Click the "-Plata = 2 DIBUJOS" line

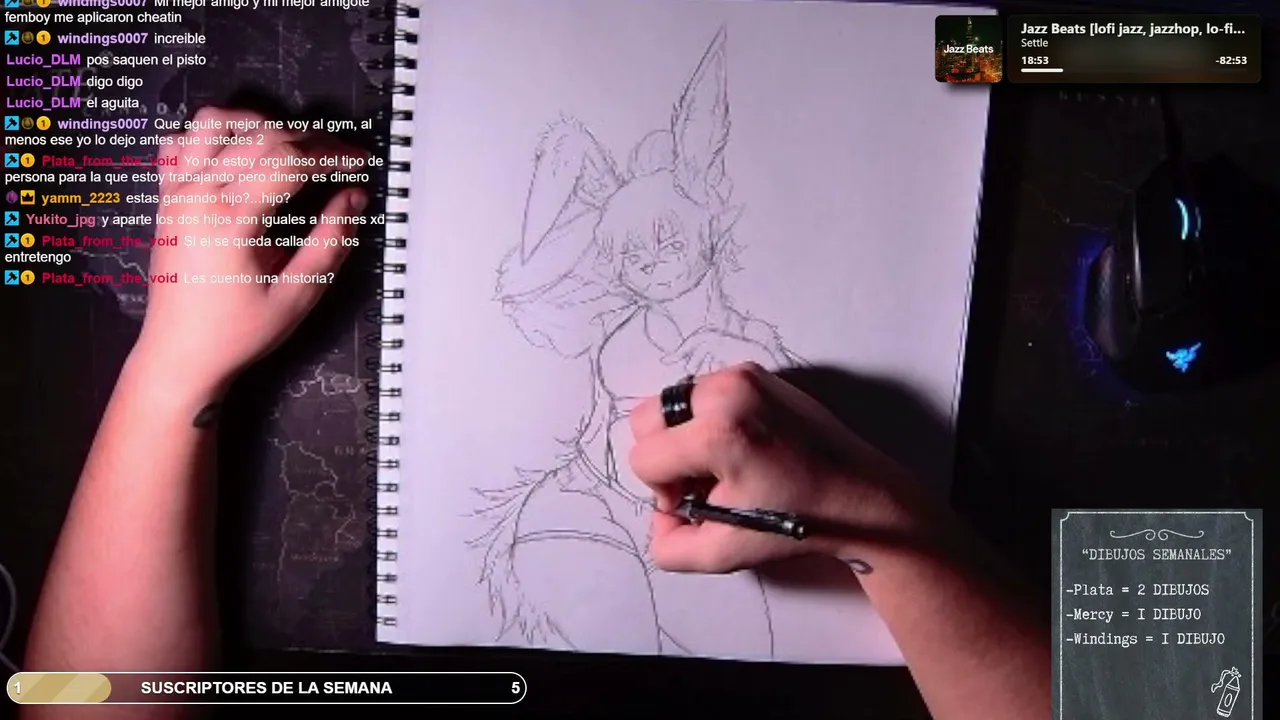[x=1138, y=590]
